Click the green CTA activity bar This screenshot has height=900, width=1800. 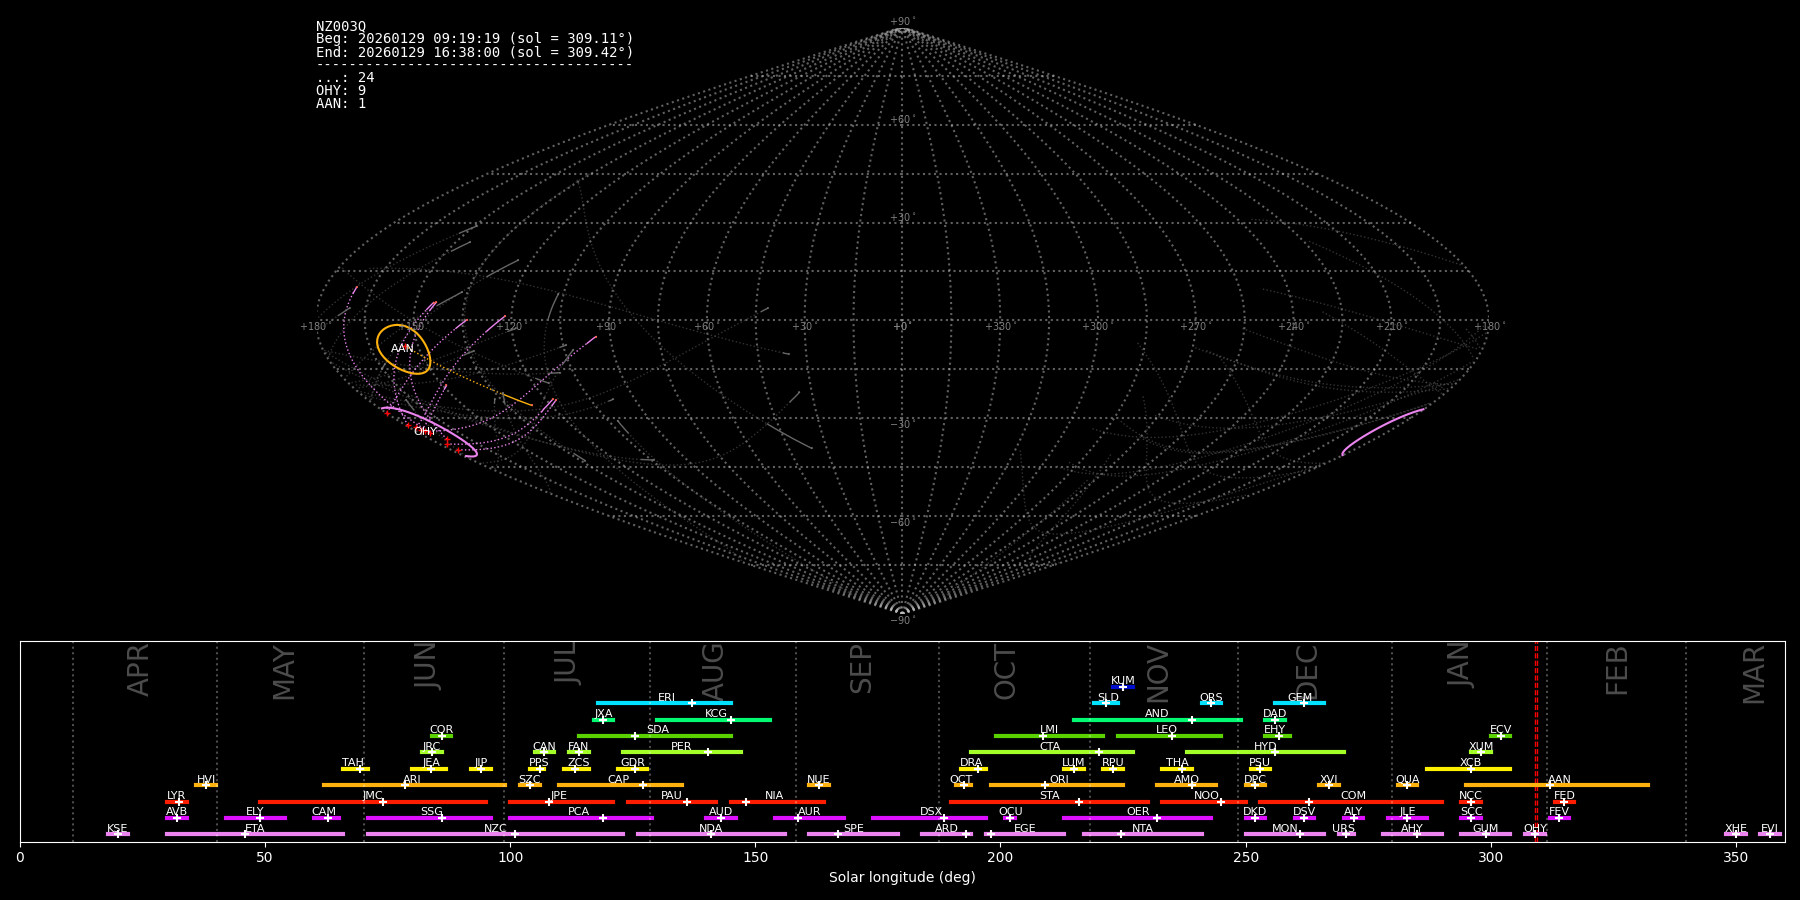coord(1052,752)
